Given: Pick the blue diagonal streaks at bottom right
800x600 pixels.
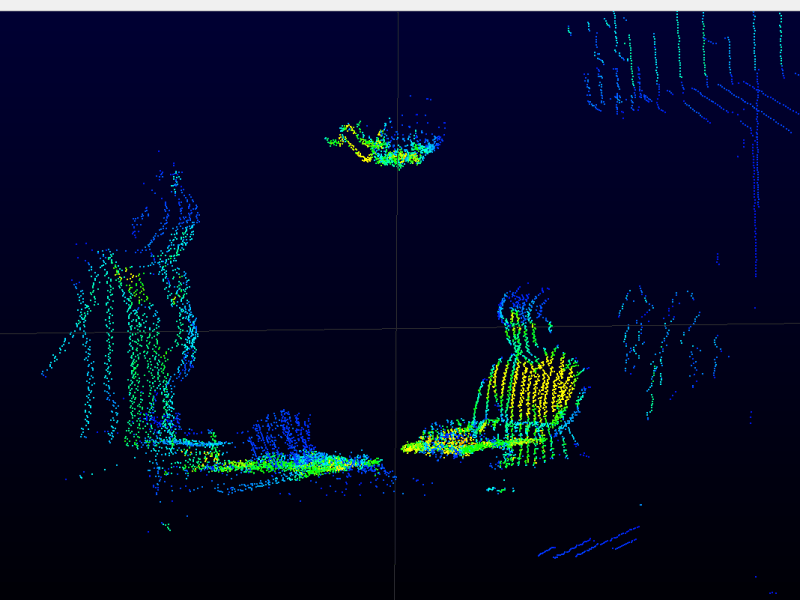Looking at the screenshot, I should click(x=590, y=543).
